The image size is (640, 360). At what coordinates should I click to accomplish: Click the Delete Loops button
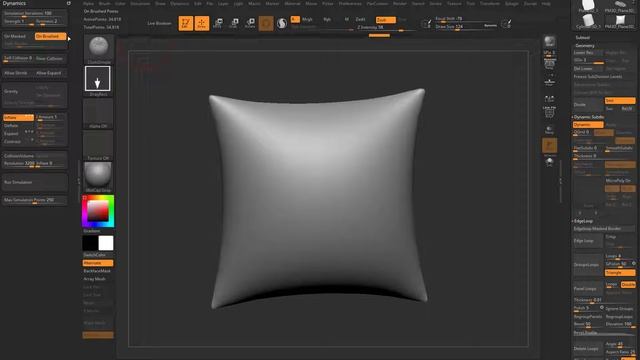(x=588, y=348)
